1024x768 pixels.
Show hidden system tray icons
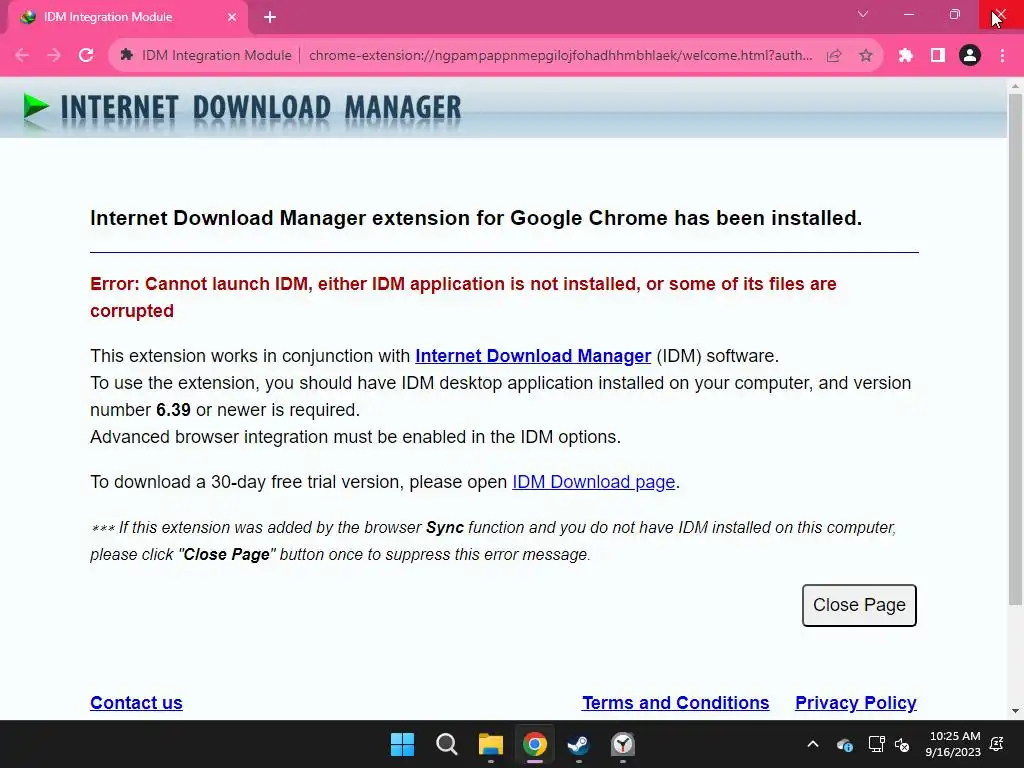[x=813, y=744]
